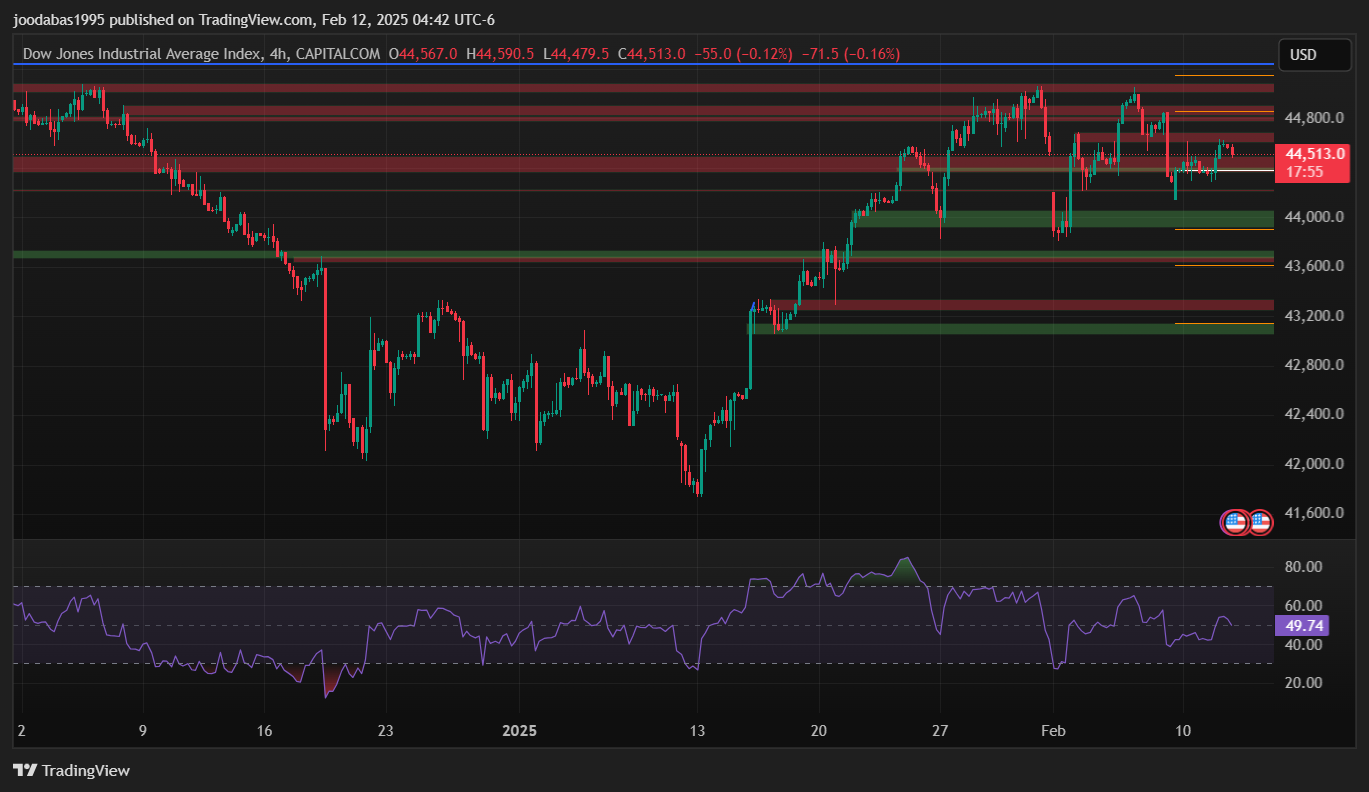Select the 4h interval label in chart legend
Viewport: 1369px width, 792px height.
(278, 54)
